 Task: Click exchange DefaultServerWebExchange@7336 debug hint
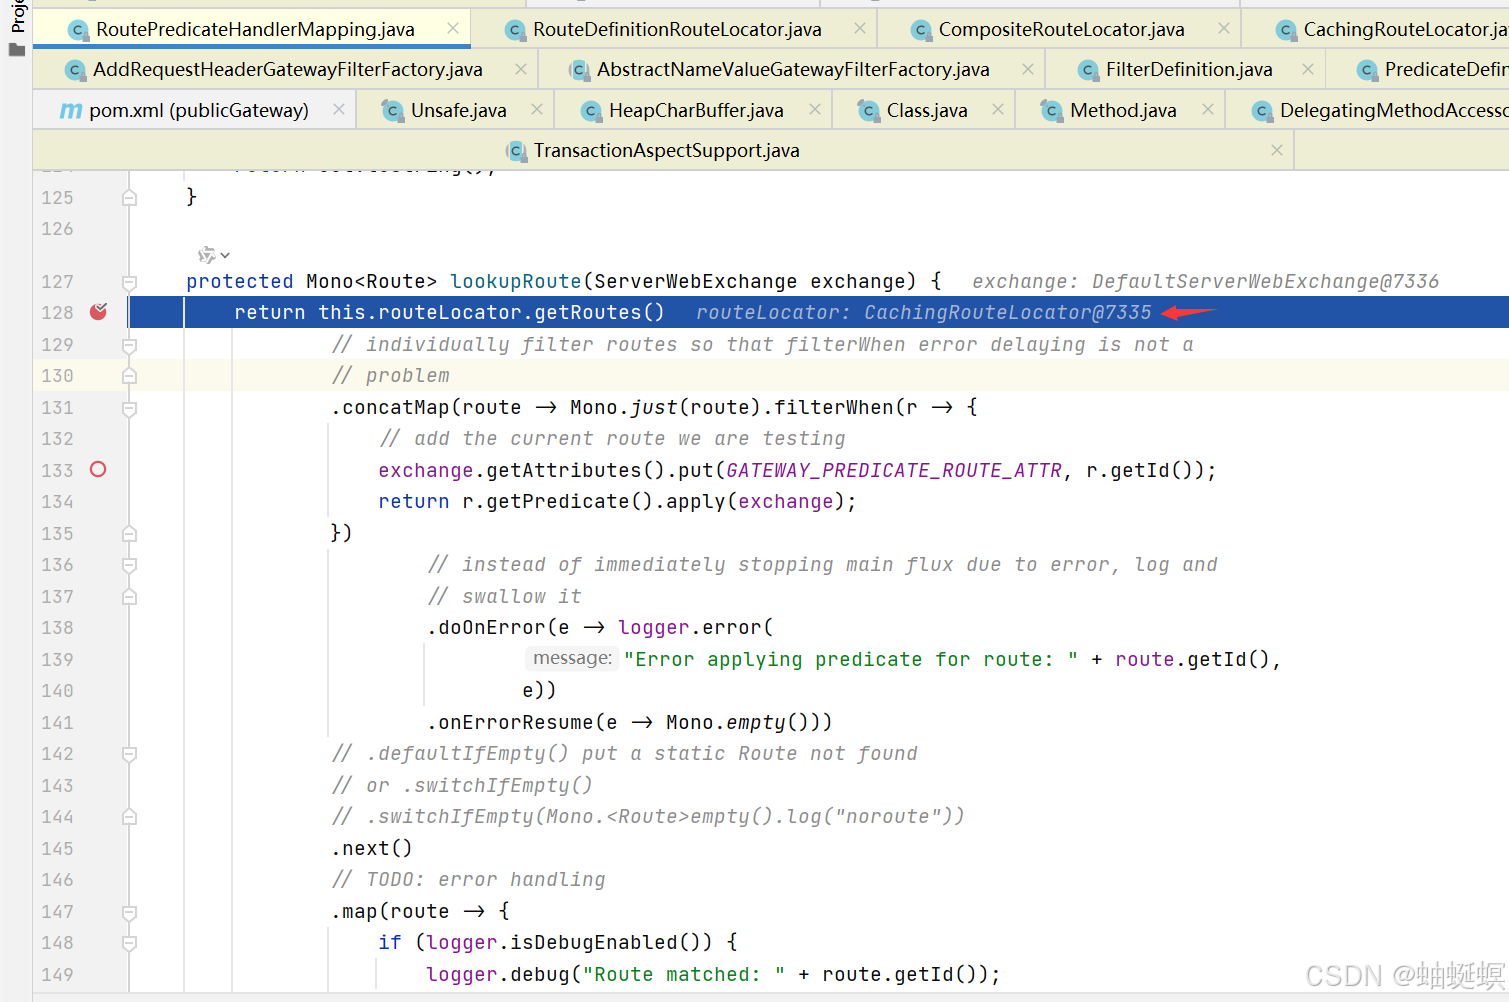coord(1205,281)
